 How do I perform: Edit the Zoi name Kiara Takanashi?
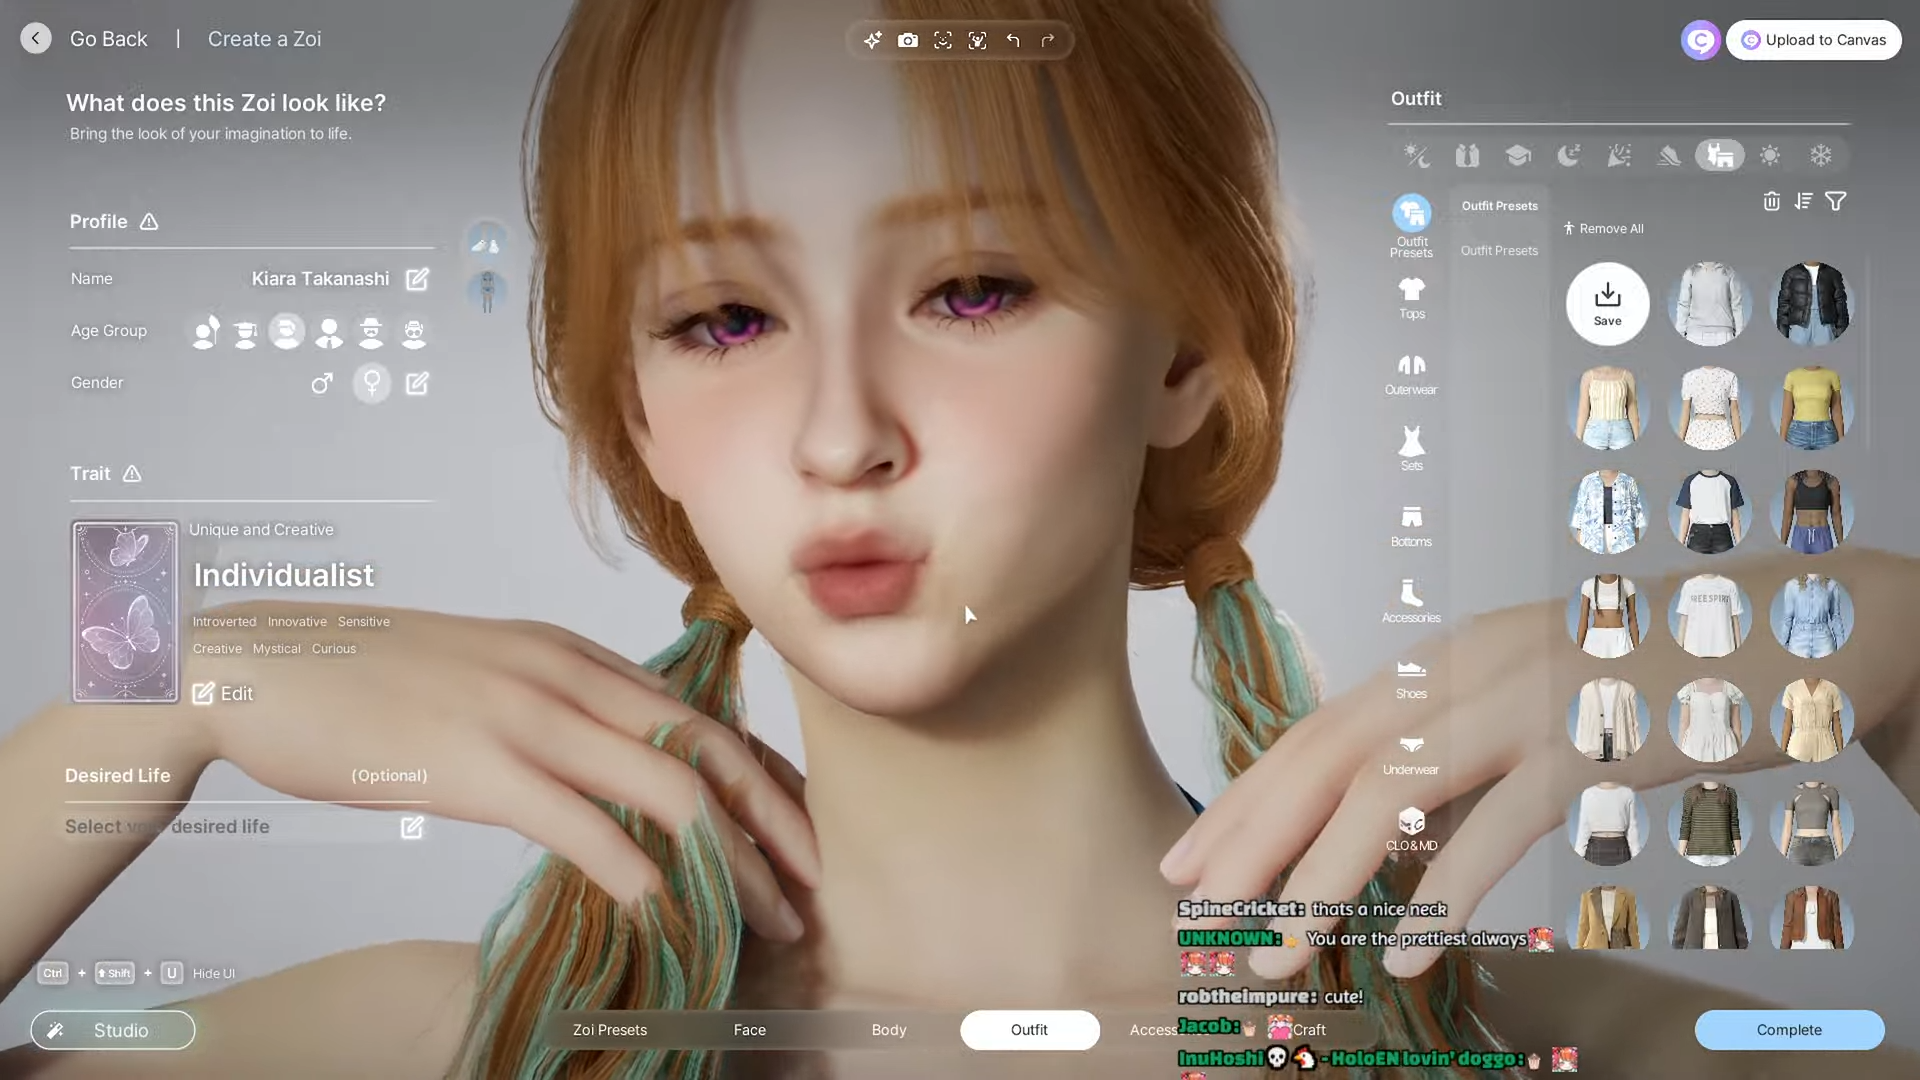point(417,279)
